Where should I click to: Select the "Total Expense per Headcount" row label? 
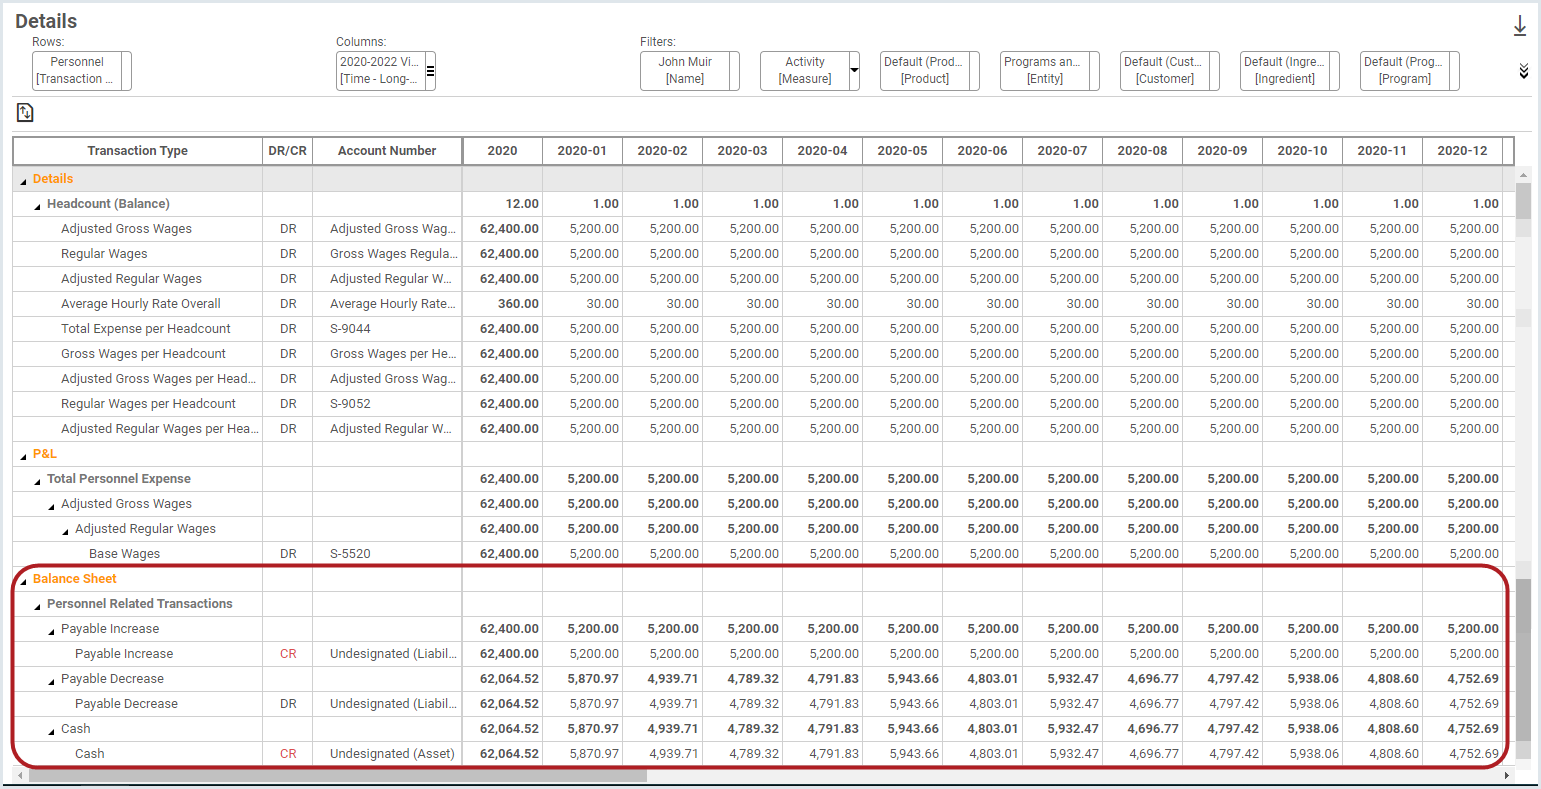tap(146, 329)
